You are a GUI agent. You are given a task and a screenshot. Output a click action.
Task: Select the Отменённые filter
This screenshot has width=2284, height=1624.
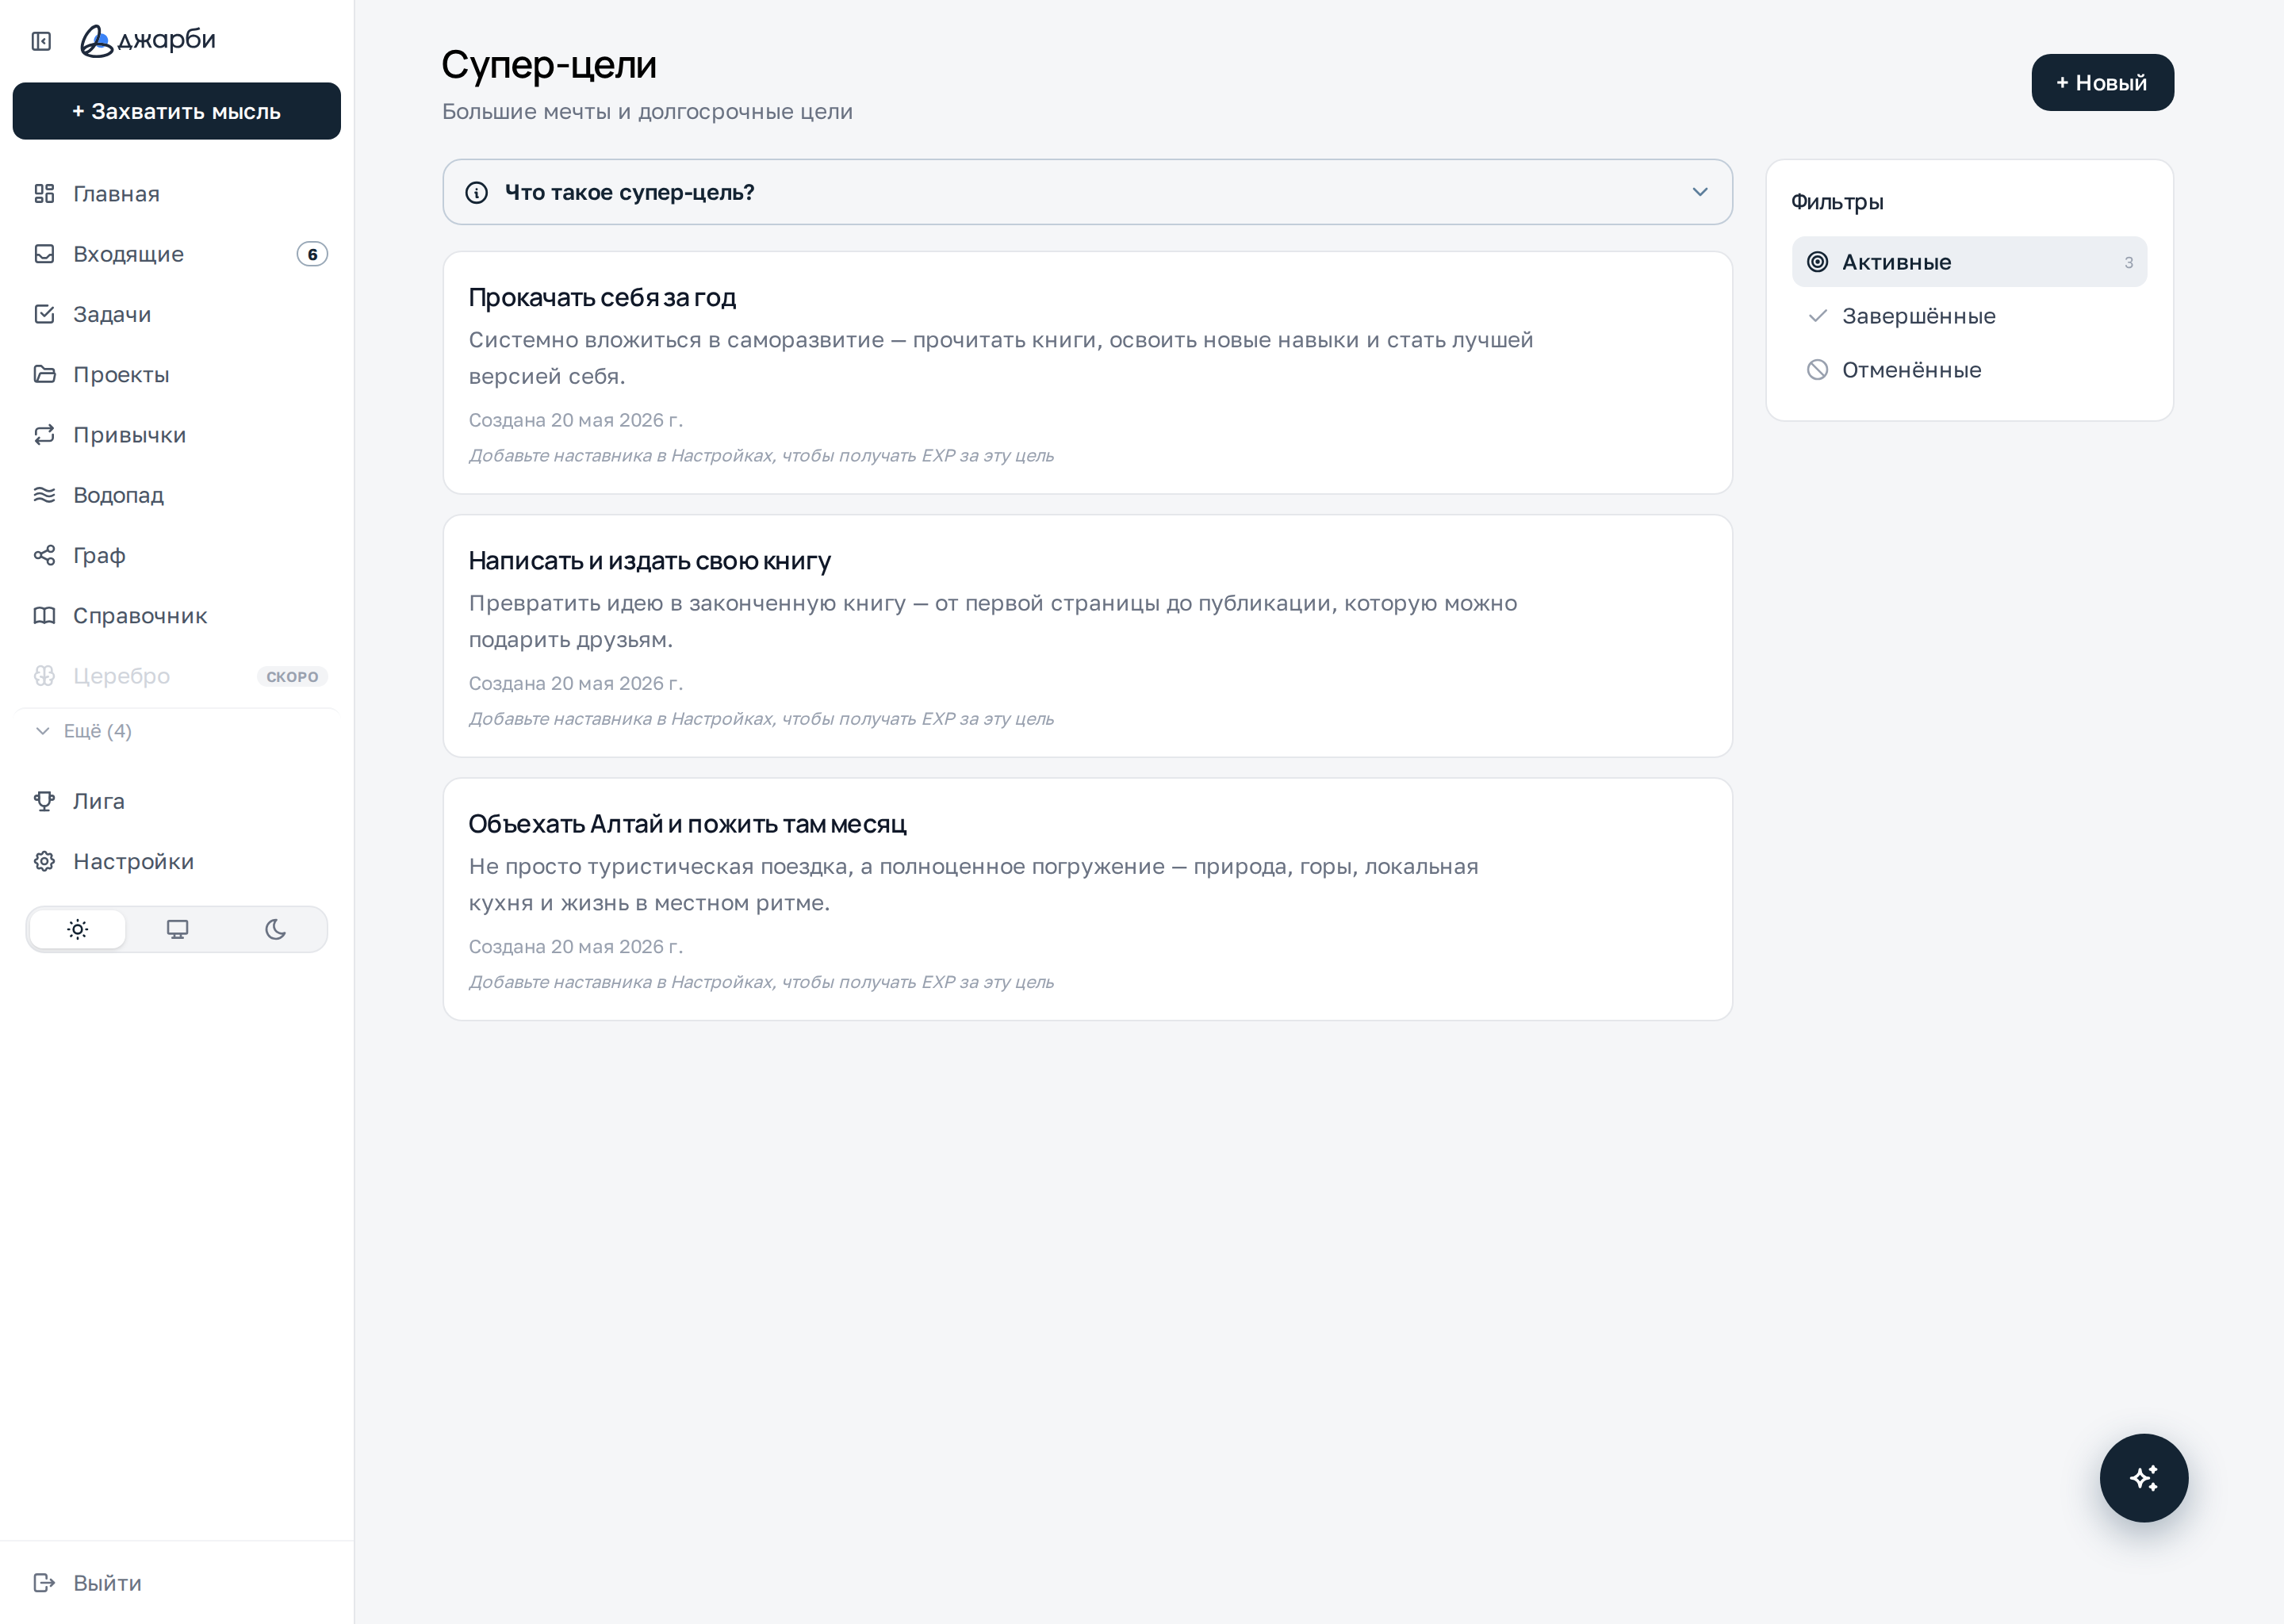[1968, 370]
